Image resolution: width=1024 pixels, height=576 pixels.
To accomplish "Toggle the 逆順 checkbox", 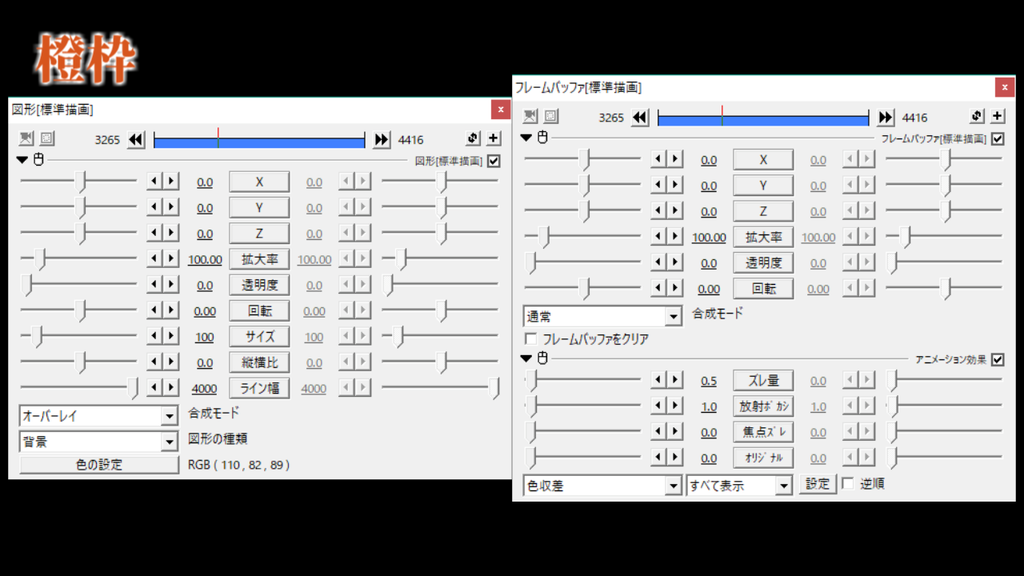I will point(846,483).
